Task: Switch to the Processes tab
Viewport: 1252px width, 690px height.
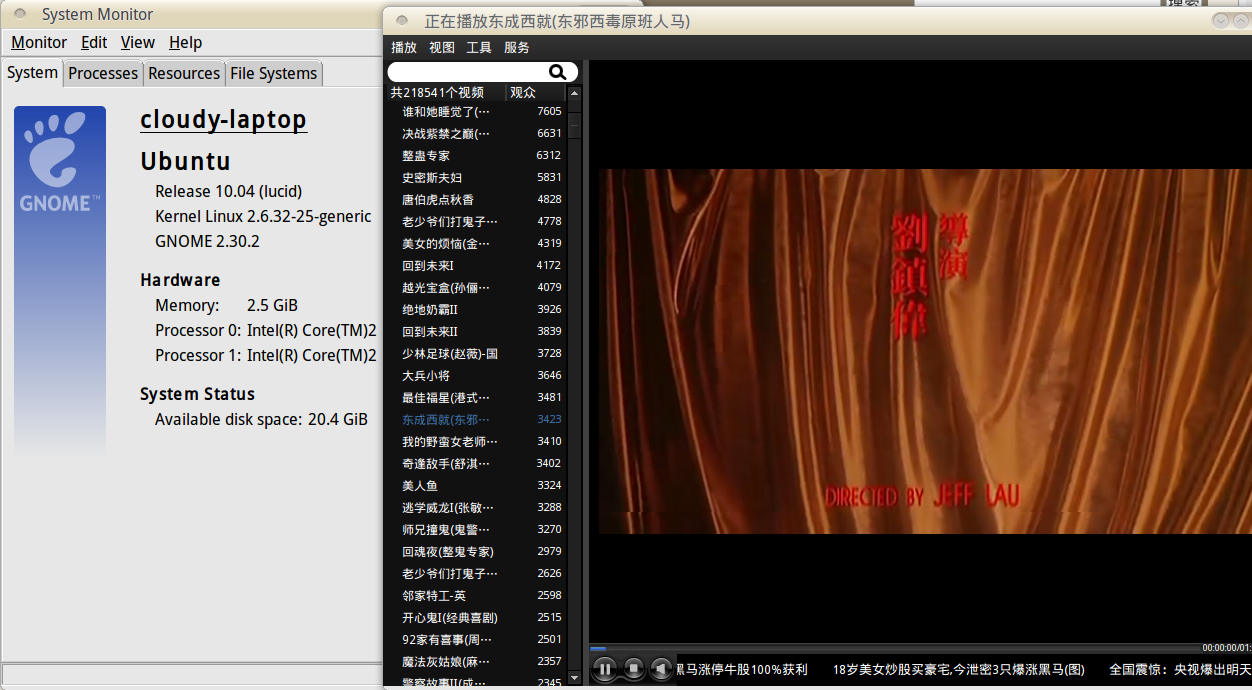Action: [x=103, y=73]
